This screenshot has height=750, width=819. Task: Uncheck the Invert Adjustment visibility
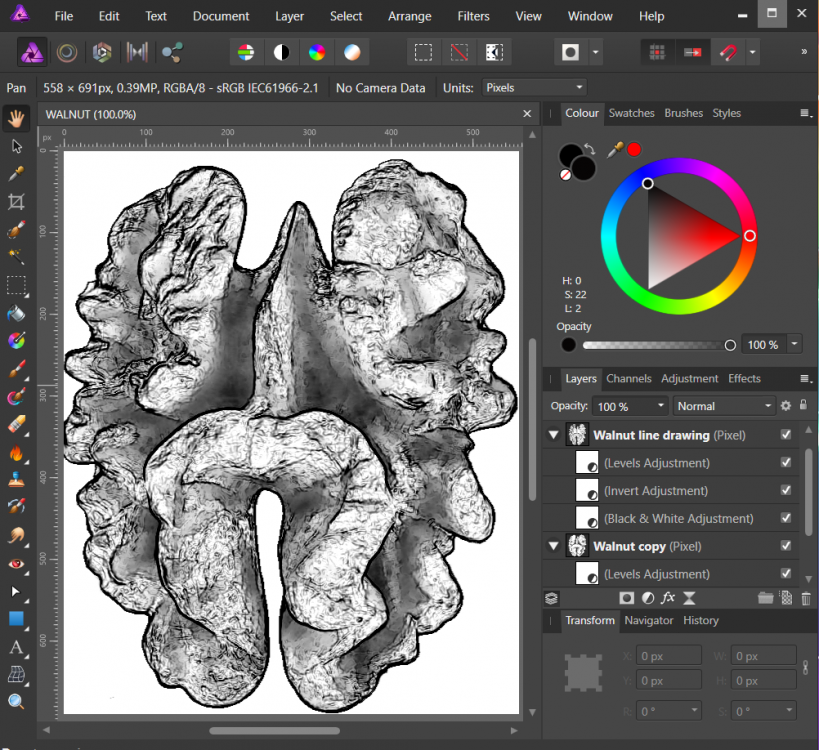tap(785, 491)
